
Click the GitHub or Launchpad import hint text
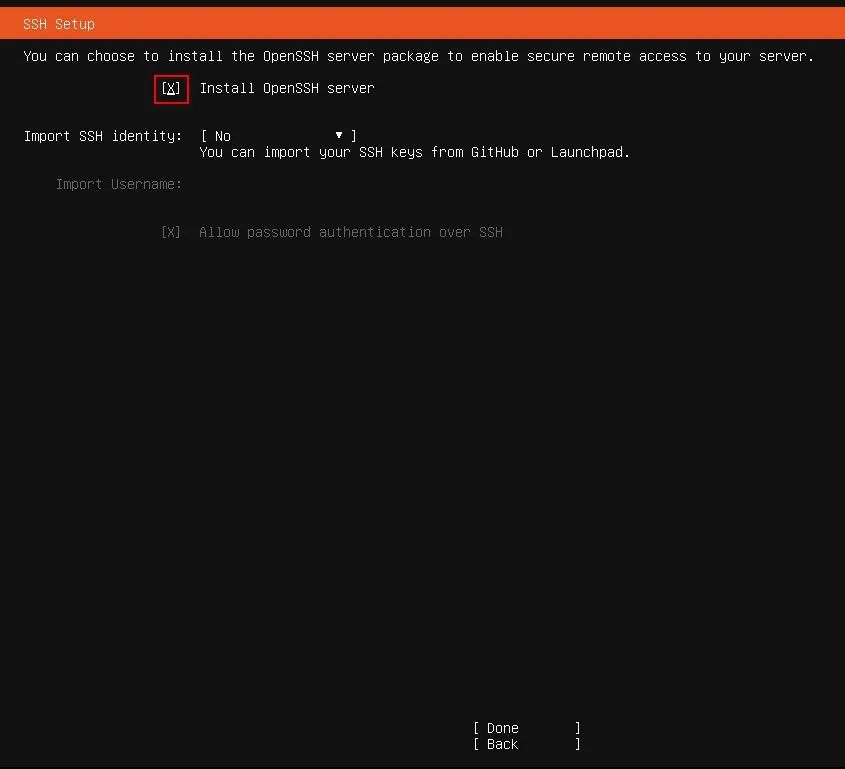tap(414, 153)
